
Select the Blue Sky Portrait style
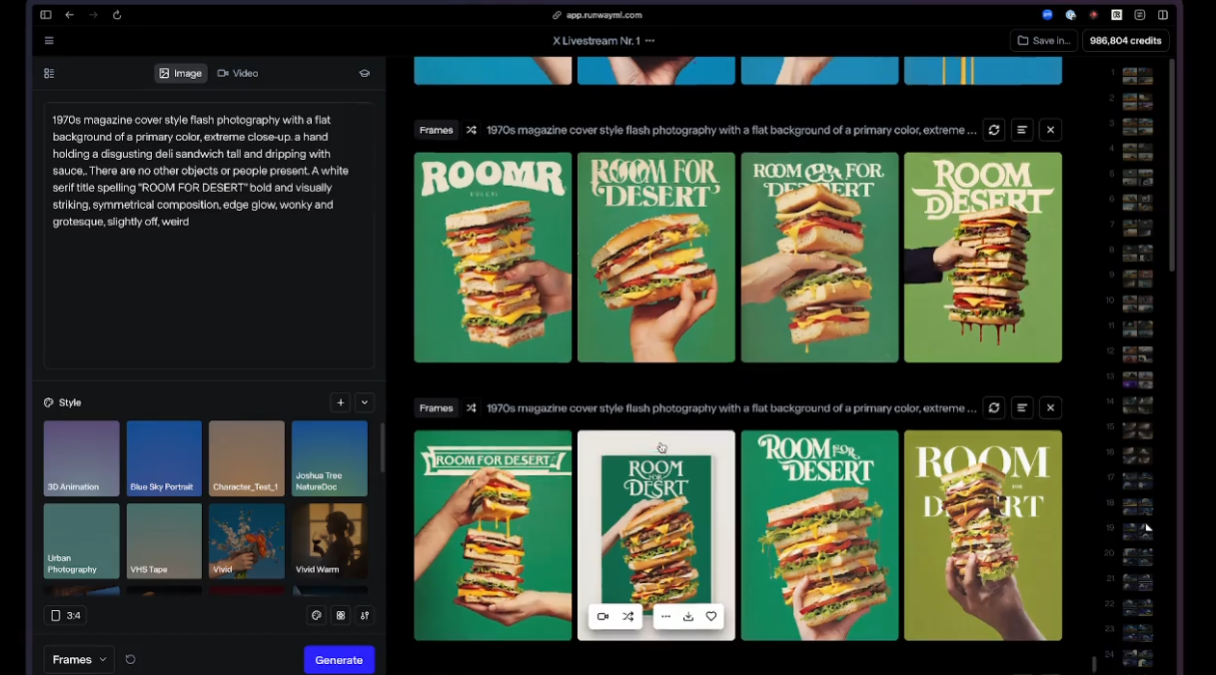(x=164, y=458)
